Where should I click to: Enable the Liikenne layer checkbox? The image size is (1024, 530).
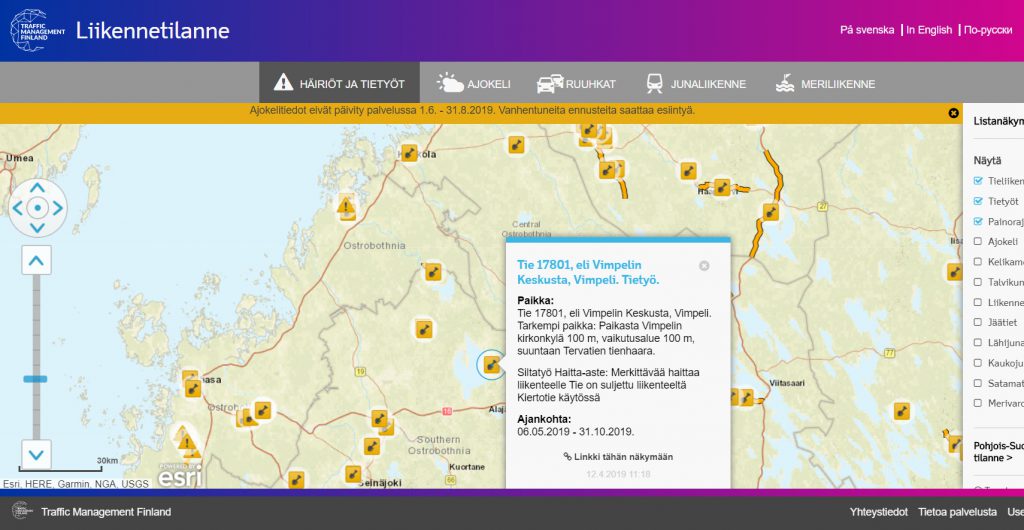pos(978,302)
